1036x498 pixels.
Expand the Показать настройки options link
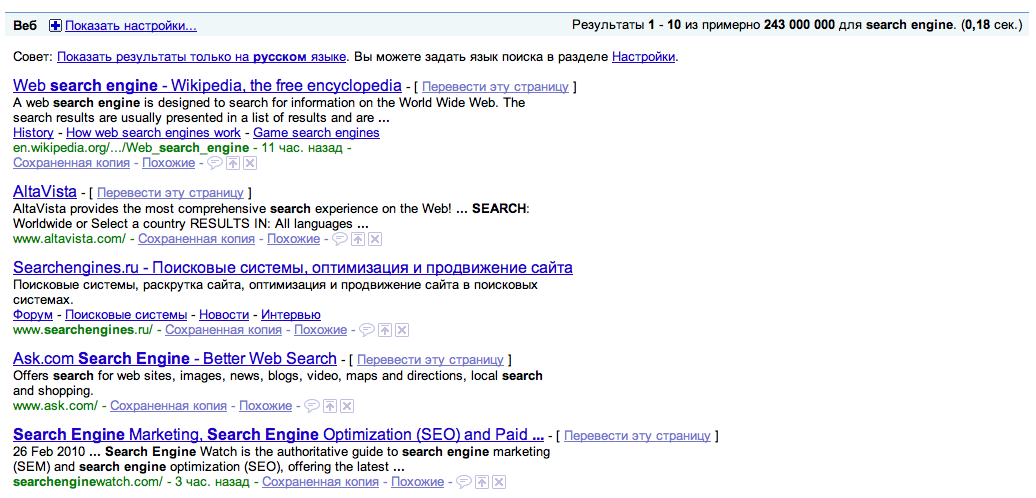point(131,26)
